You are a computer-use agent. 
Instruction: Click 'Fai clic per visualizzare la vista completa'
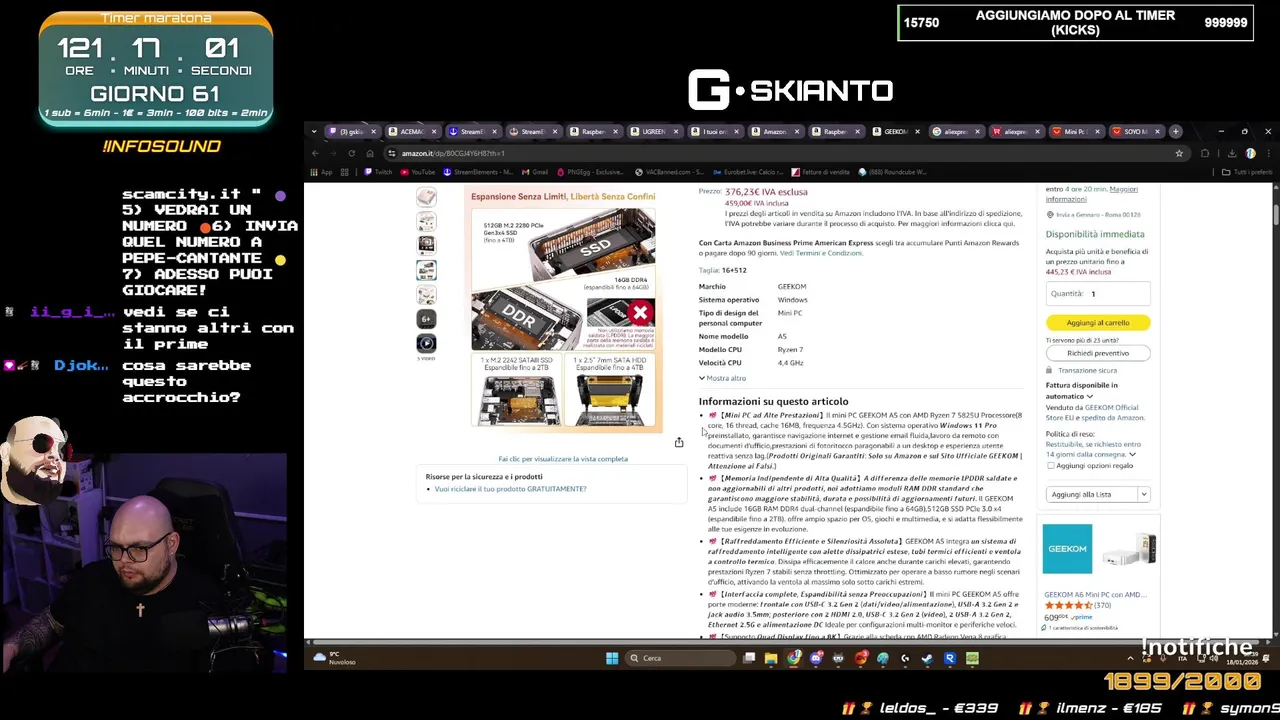[563, 459]
